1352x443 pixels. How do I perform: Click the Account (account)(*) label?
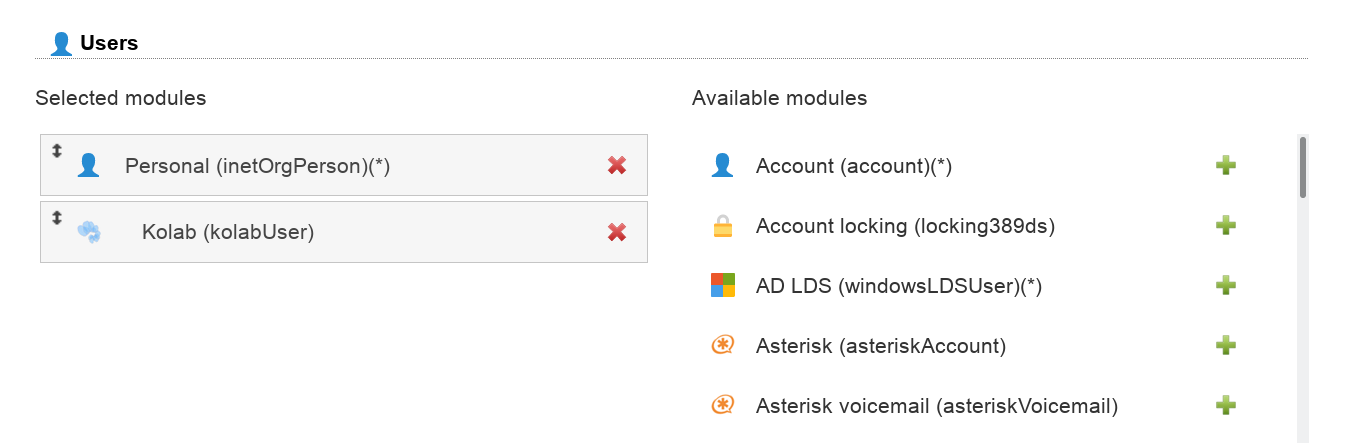[x=853, y=166]
